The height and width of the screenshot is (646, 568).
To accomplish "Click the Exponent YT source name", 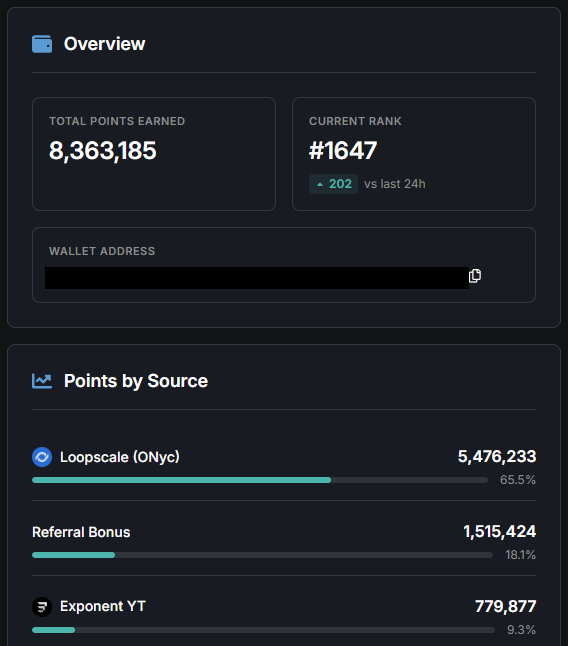I will (x=103, y=606).
